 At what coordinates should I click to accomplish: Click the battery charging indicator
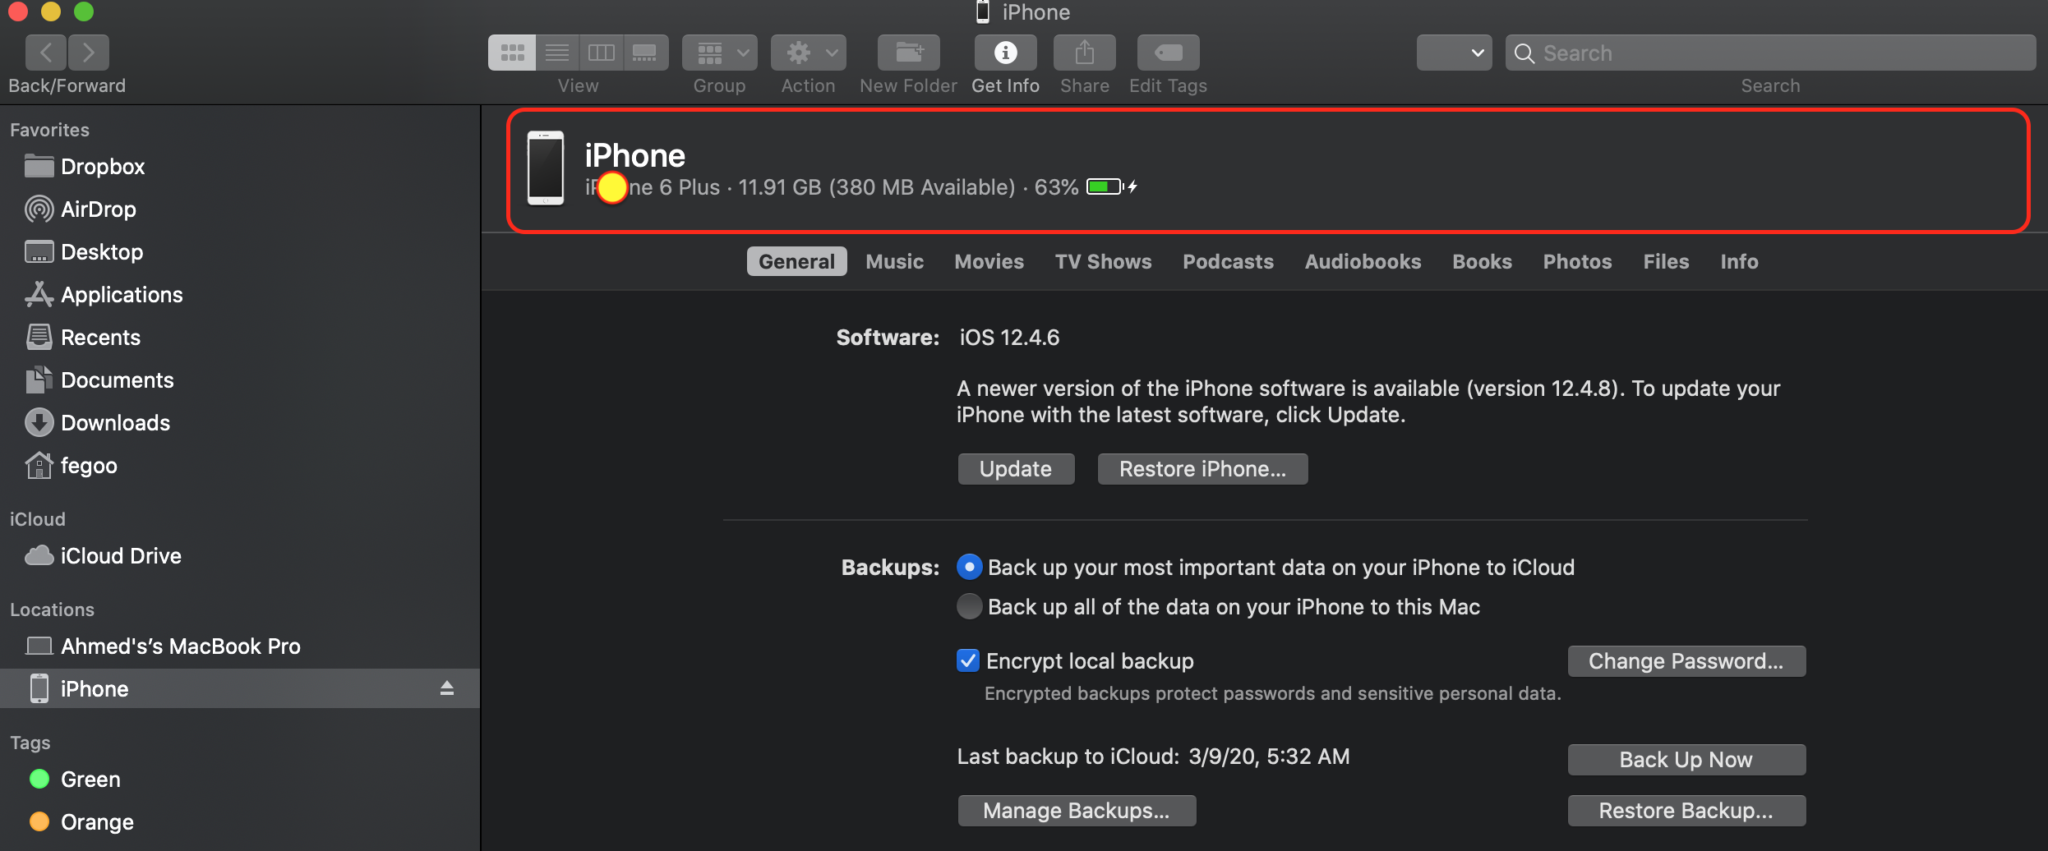[x=1112, y=187]
